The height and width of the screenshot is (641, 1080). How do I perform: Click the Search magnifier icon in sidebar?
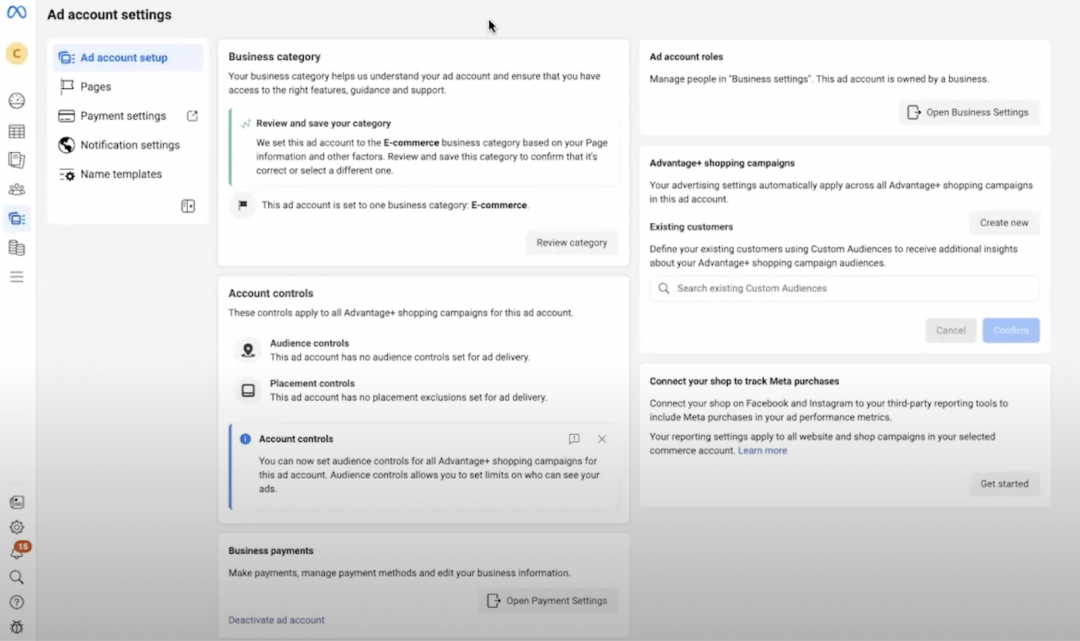click(17, 577)
